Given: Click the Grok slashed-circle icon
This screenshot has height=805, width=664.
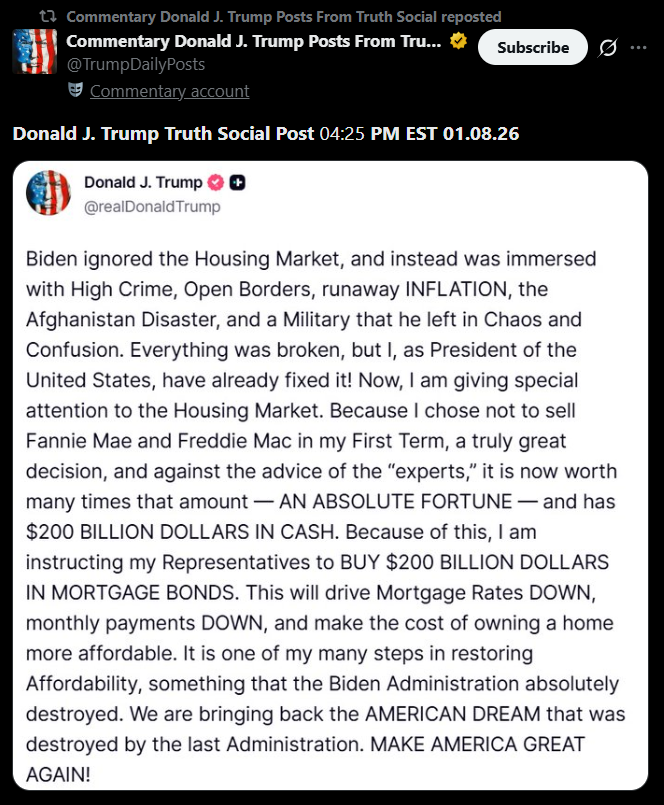Looking at the screenshot, I should pos(607,48).
